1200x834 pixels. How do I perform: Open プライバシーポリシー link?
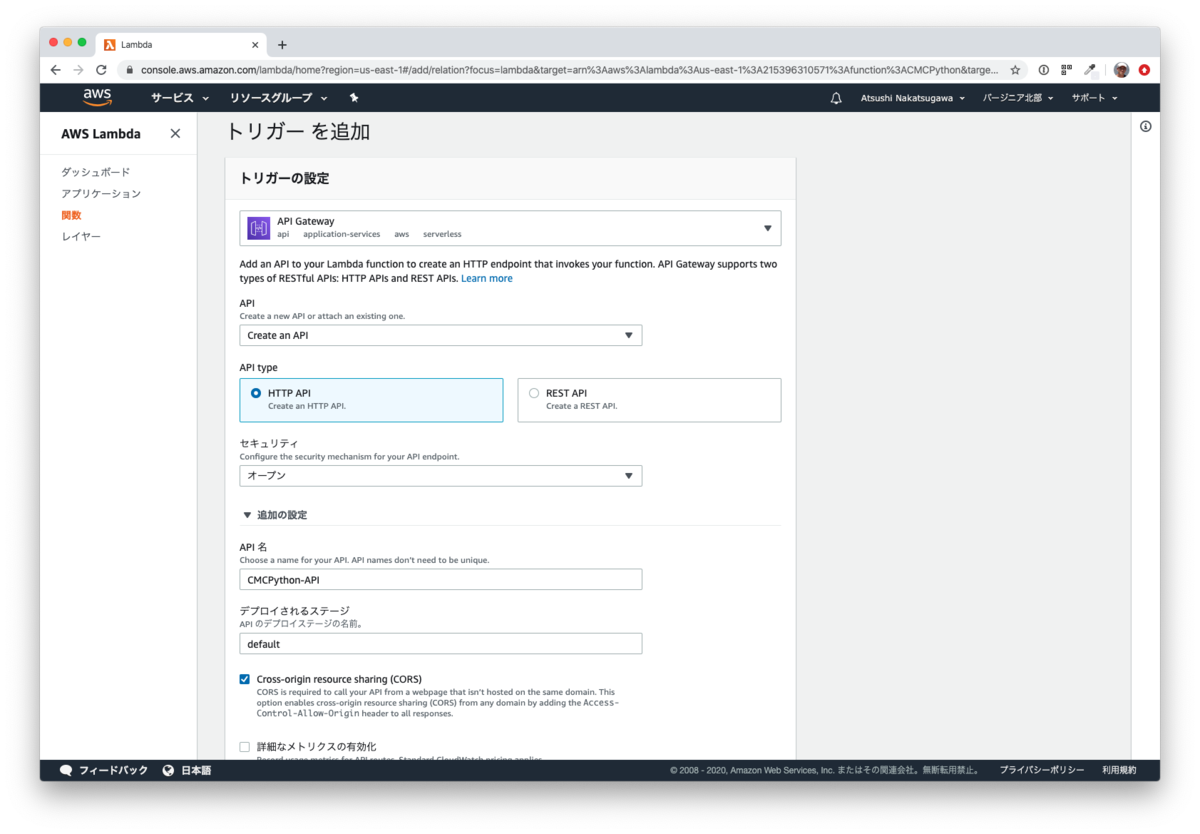click(1042, 770)
